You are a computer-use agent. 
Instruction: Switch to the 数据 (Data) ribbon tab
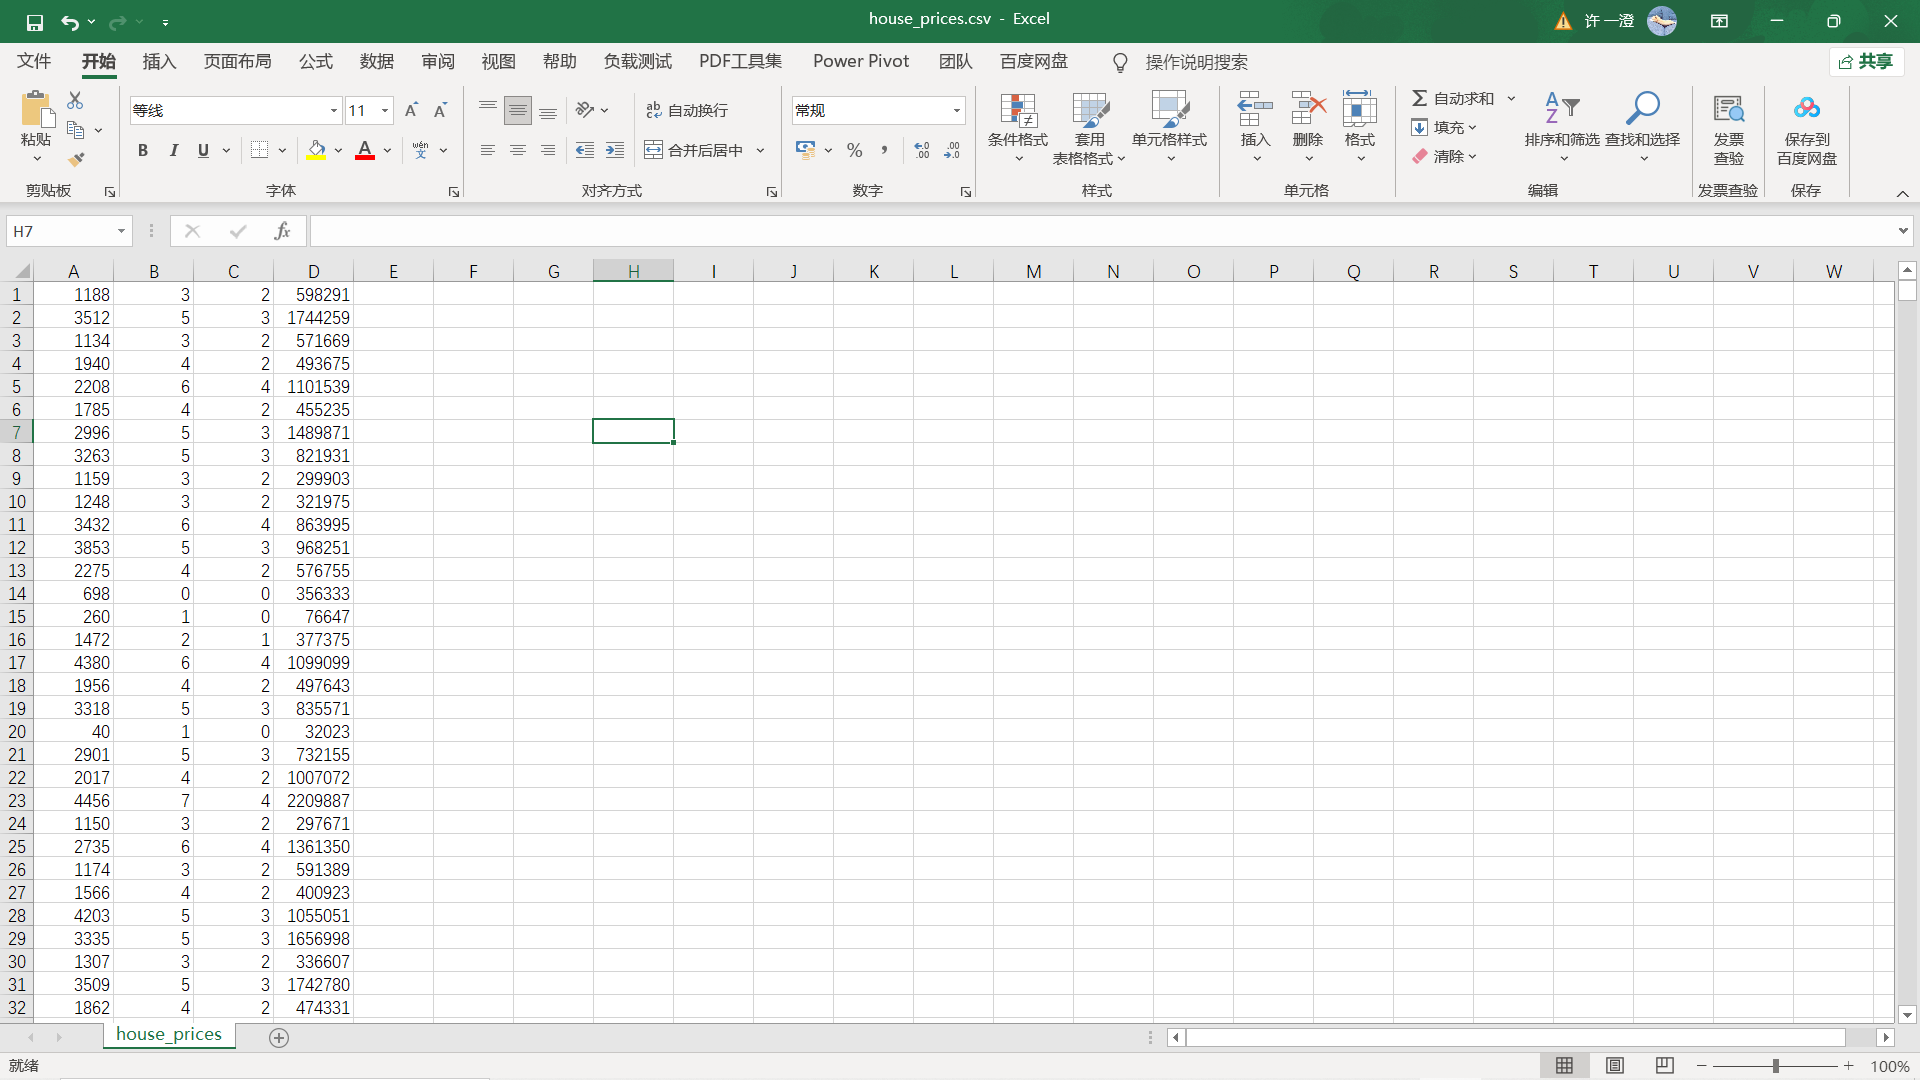point(377,62)
